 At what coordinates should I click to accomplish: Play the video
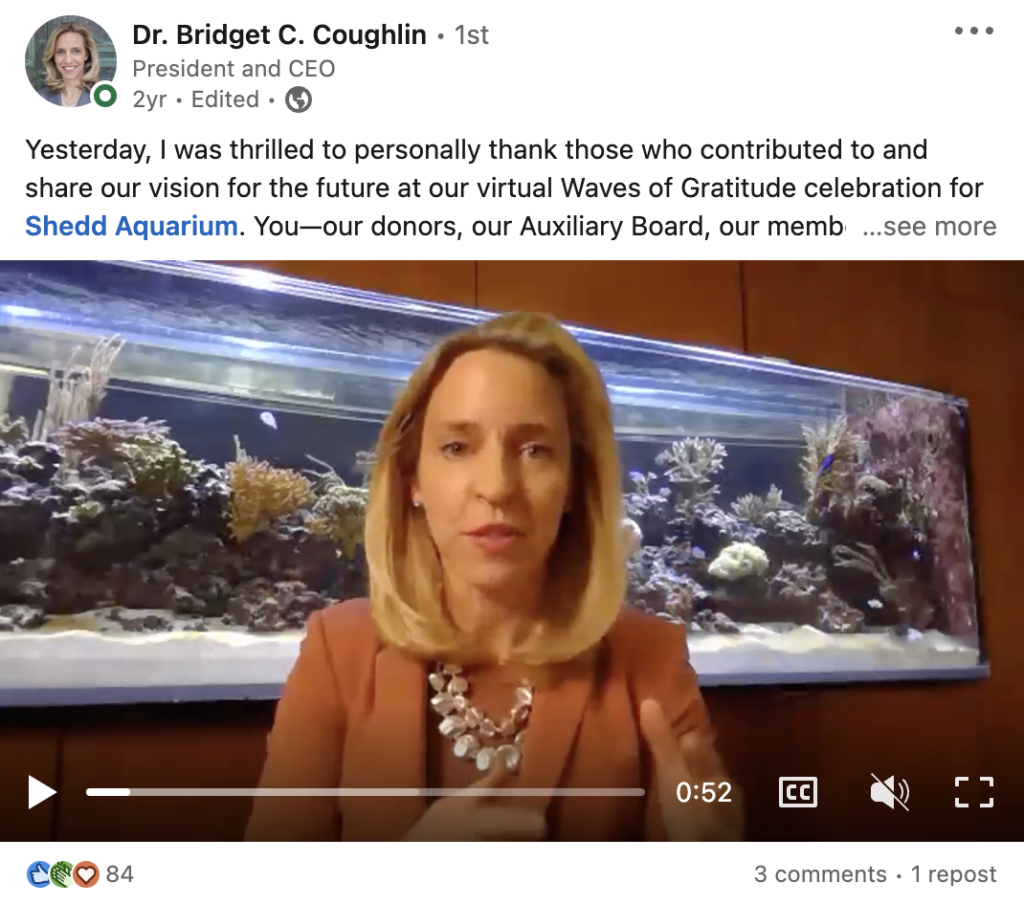pyautogui.click(x=42, y=792)
